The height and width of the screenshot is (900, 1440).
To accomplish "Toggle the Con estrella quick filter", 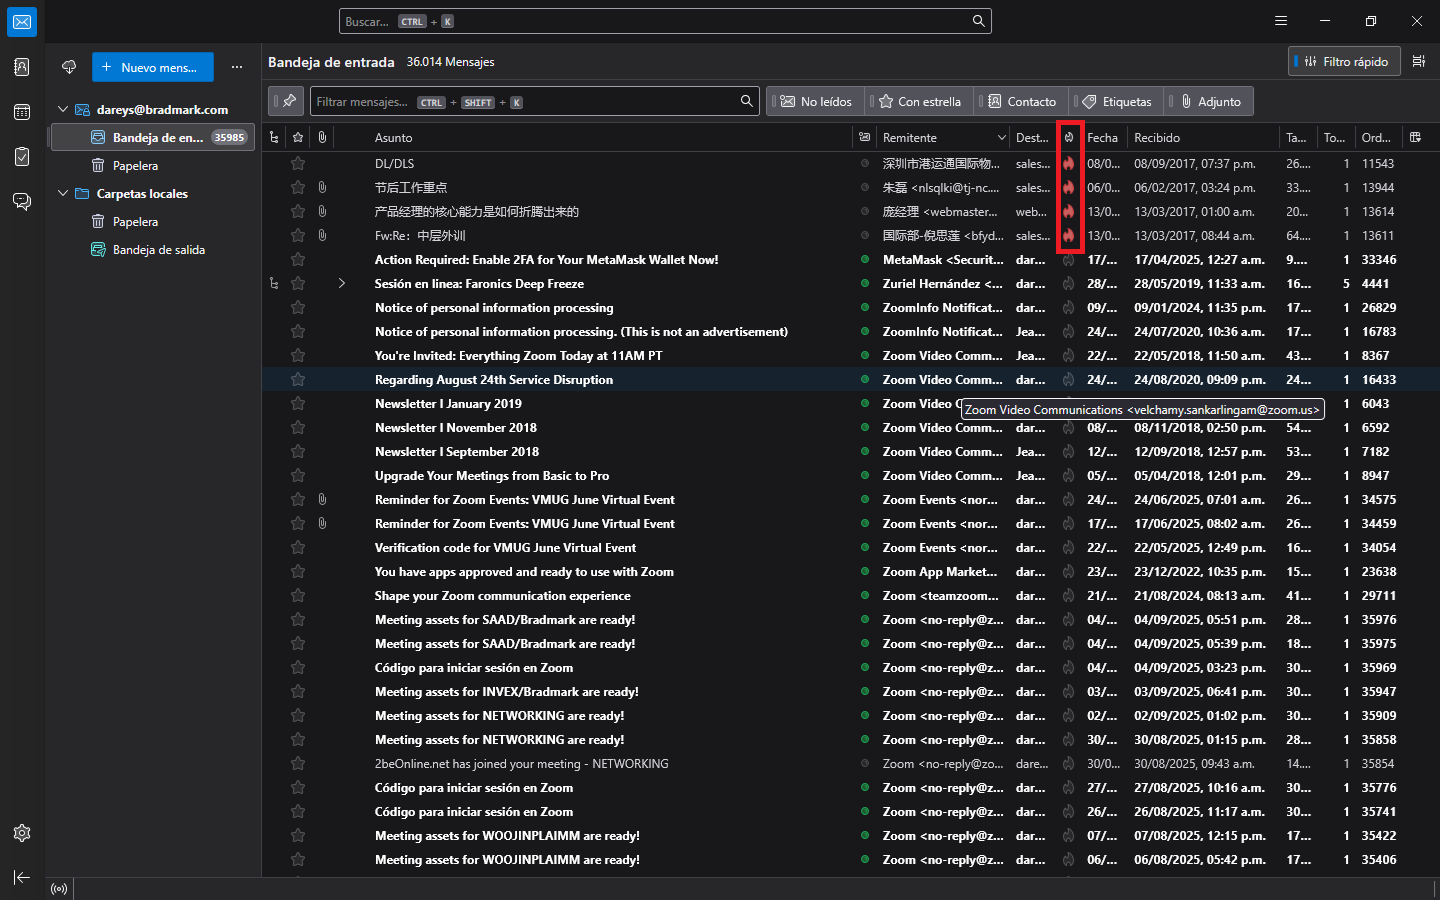I will [x=920, y=102].
